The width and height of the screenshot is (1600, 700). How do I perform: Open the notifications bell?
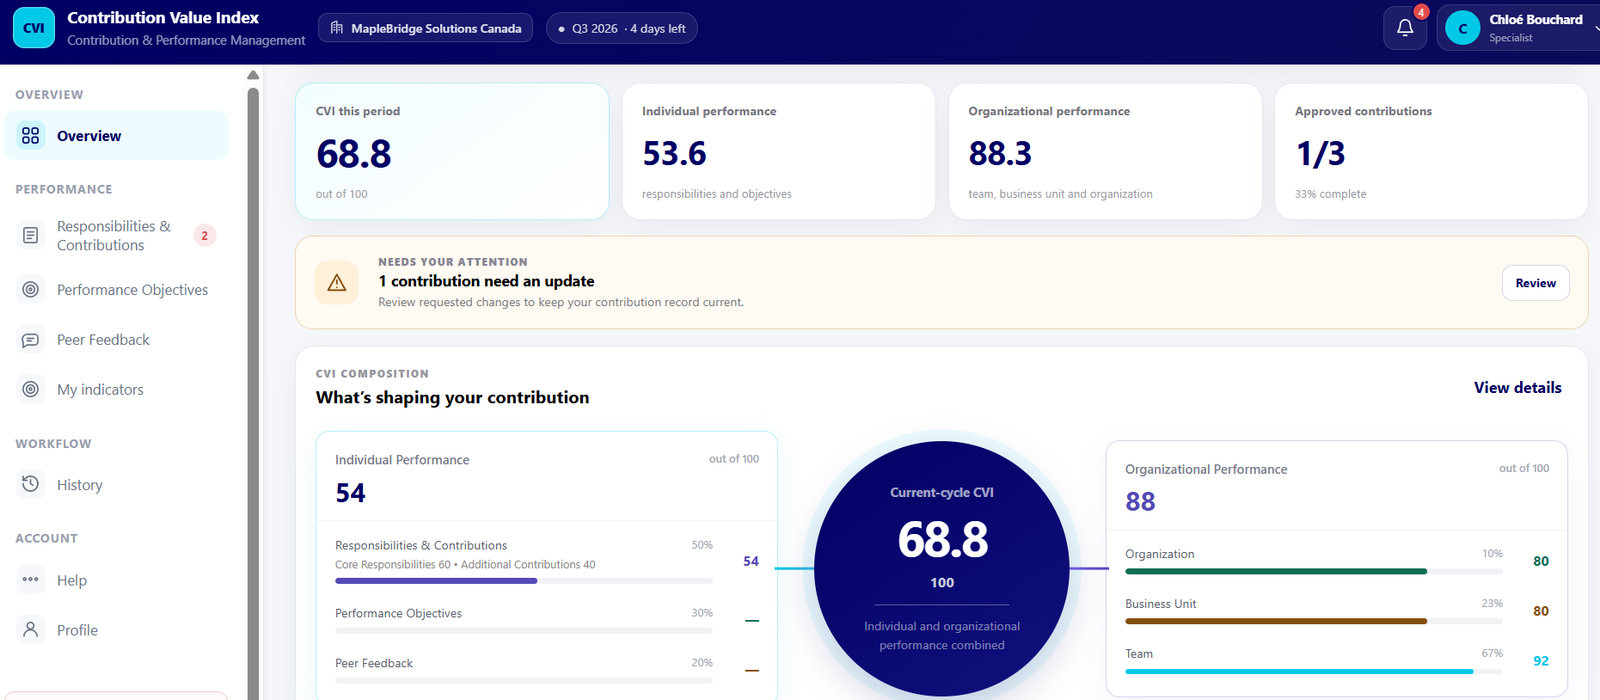1405,28
